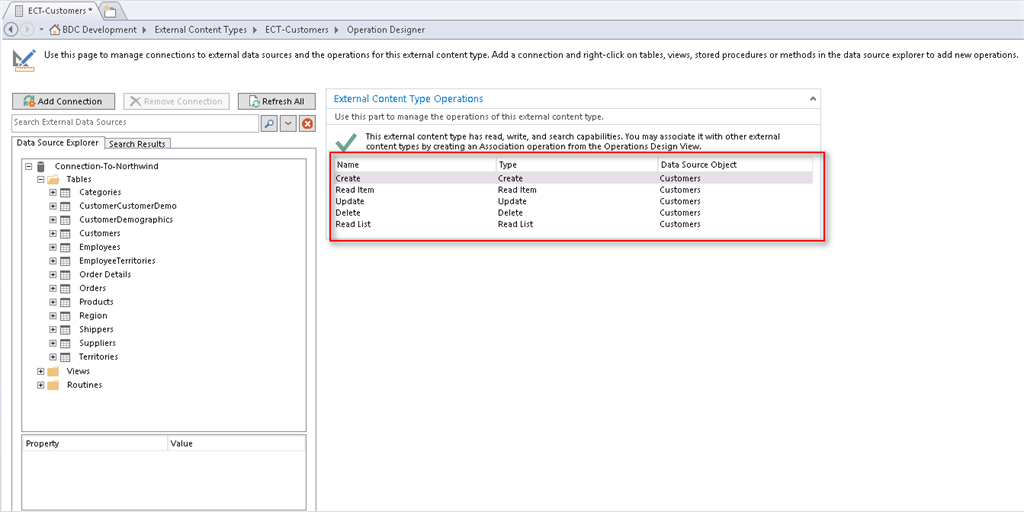Open a new tab with the new-tab icon
1024x512 pixels.
click(110, 12)
